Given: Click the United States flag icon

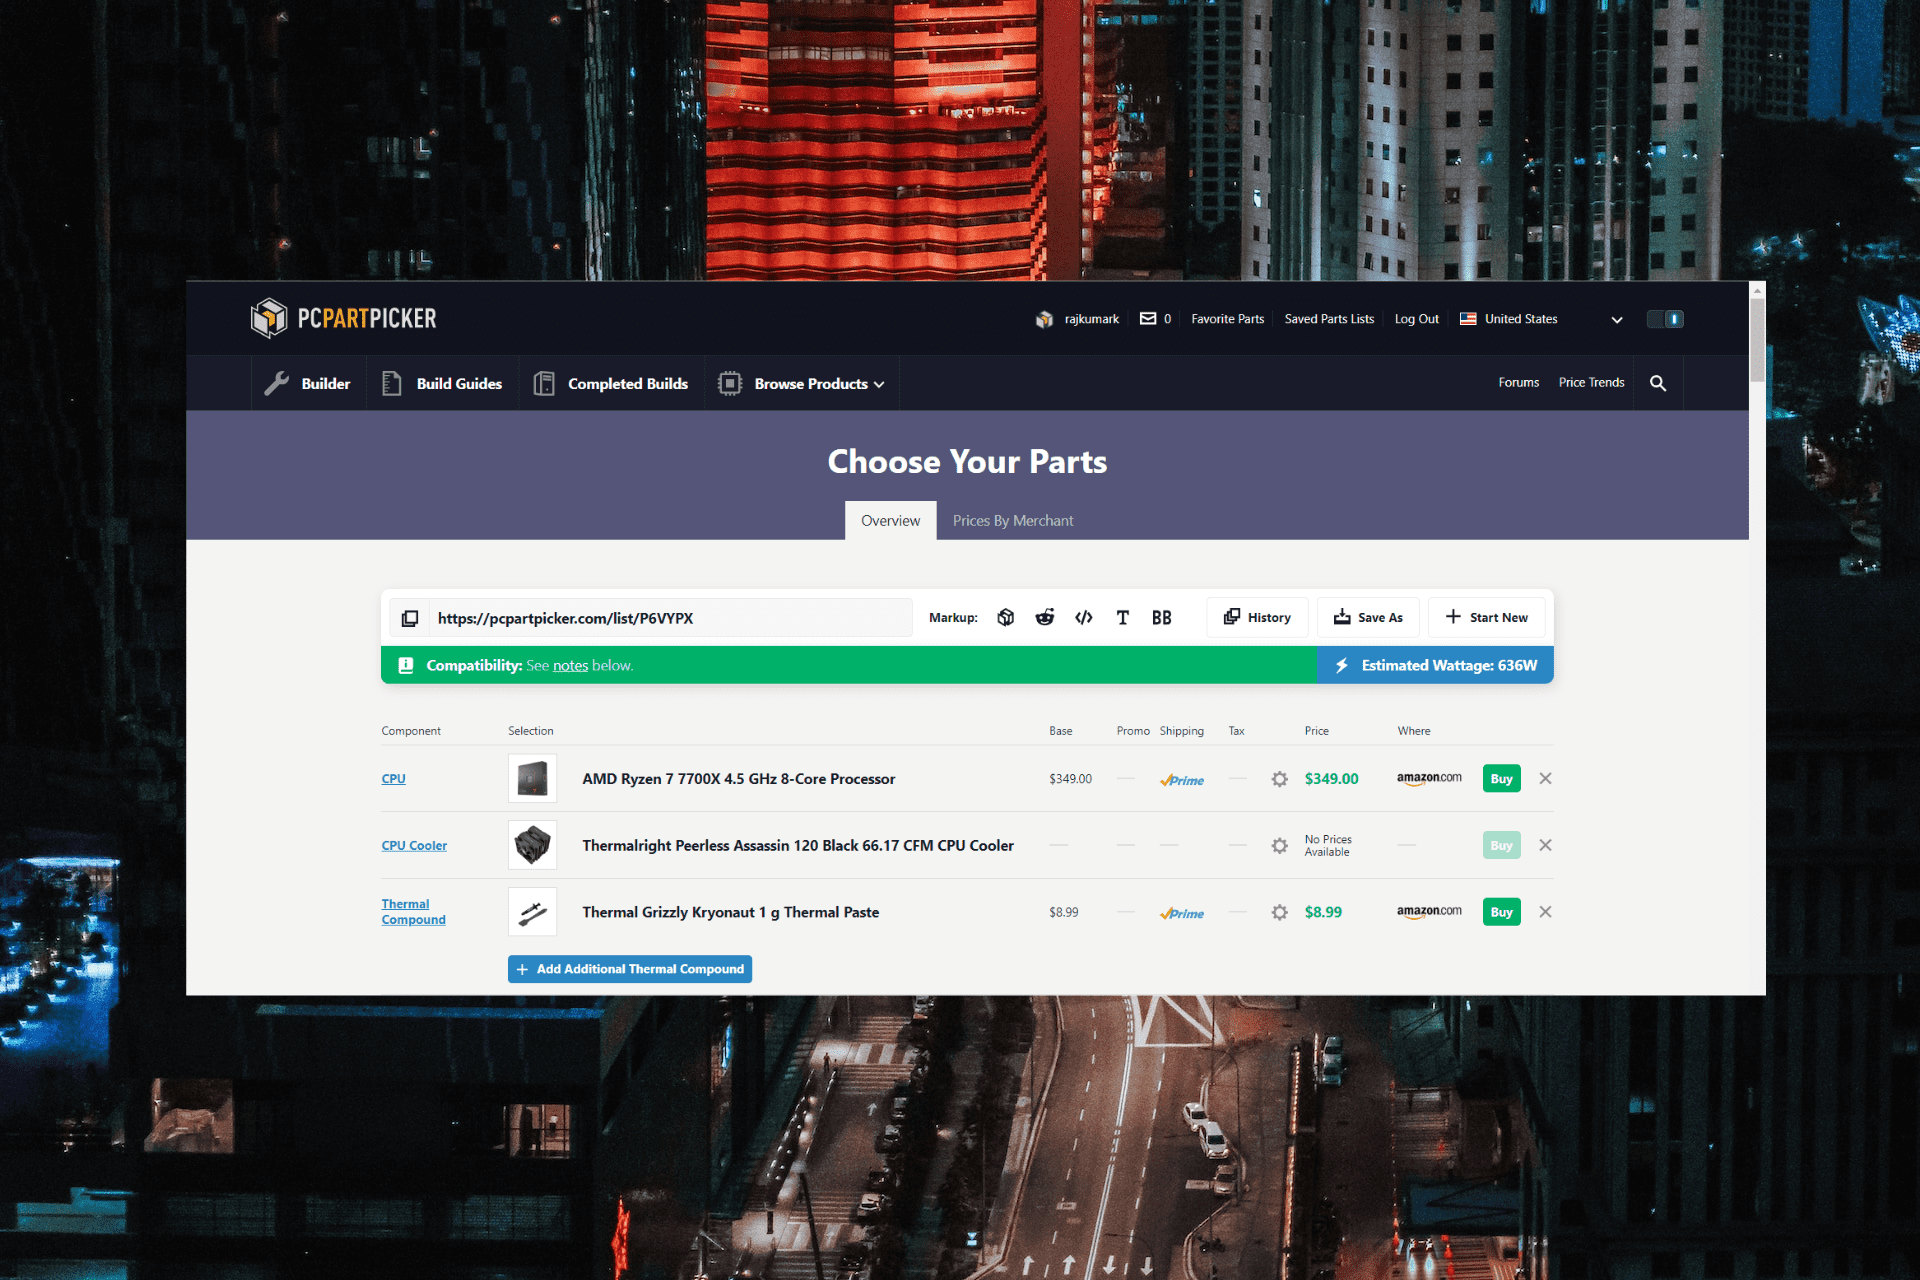Looking at the screenshot, I should [1468, 319].
